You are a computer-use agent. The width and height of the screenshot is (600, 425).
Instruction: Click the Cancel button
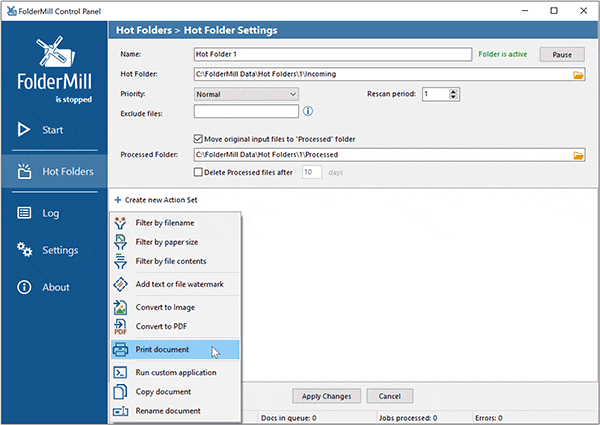(390, 396)
